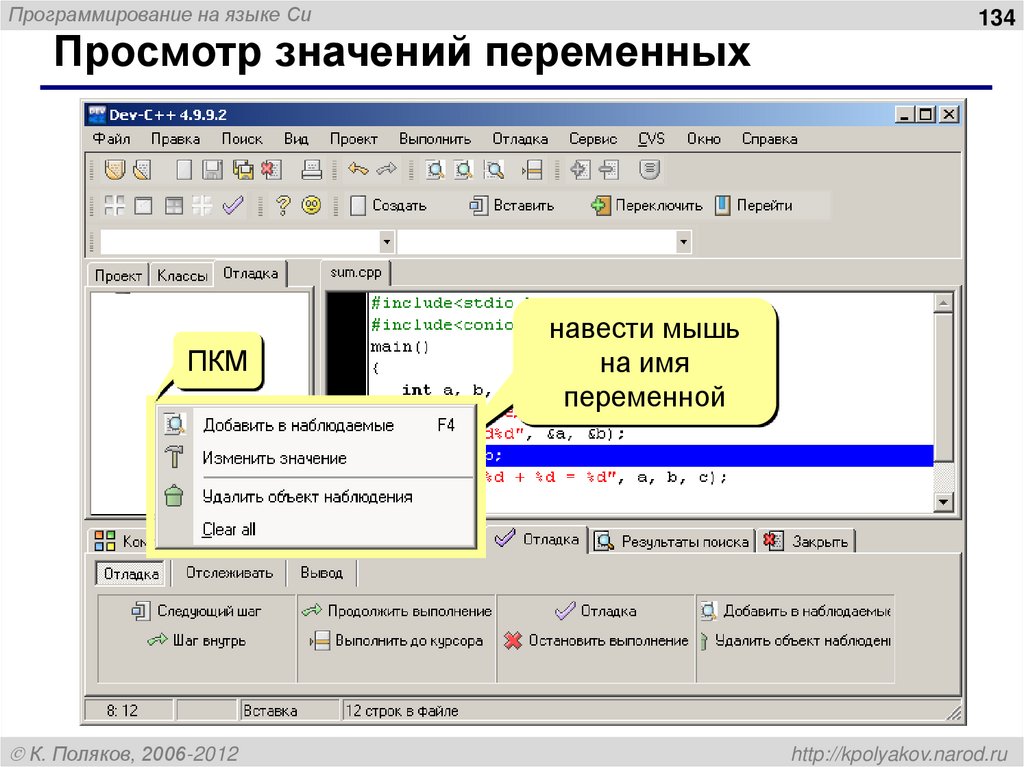1024x767 pixels.
Task: Click the Redo arrow icon
Action: [387, 170]
